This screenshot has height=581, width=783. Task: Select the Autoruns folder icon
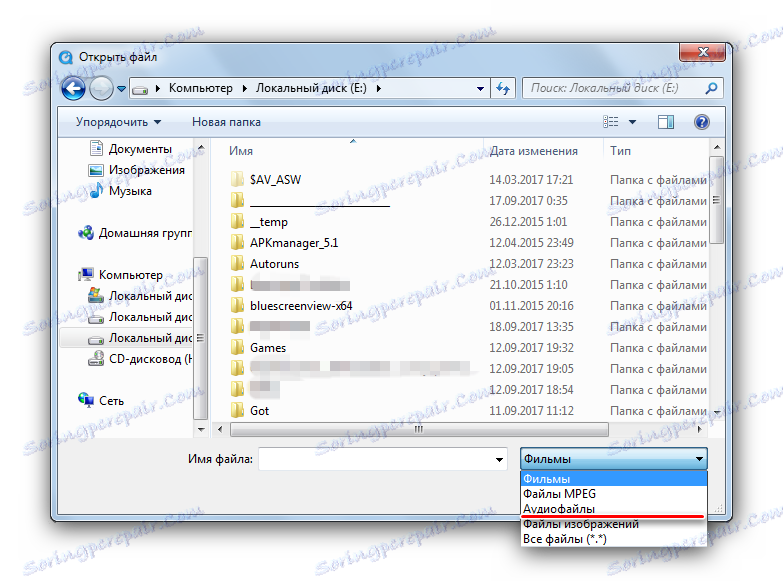(x=238, y=263)
